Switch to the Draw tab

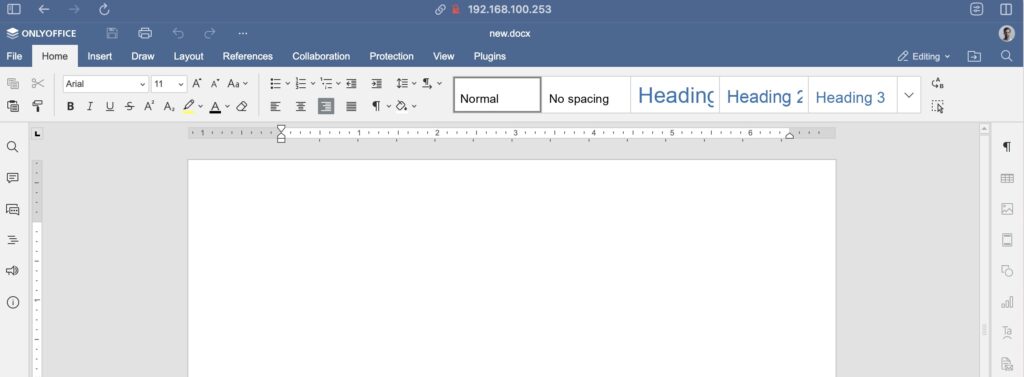(x=142, y=56)
